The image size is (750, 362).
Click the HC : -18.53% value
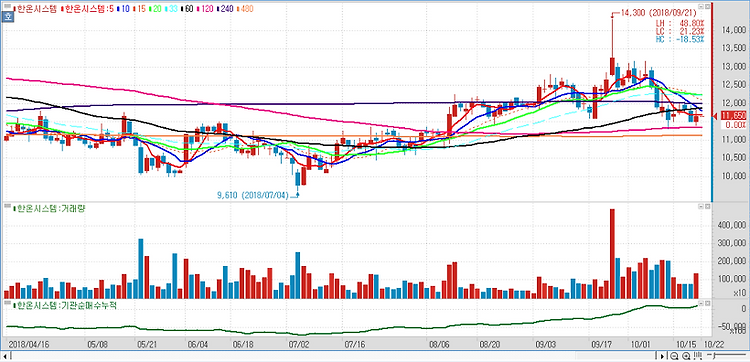click(x=680, y=38)
